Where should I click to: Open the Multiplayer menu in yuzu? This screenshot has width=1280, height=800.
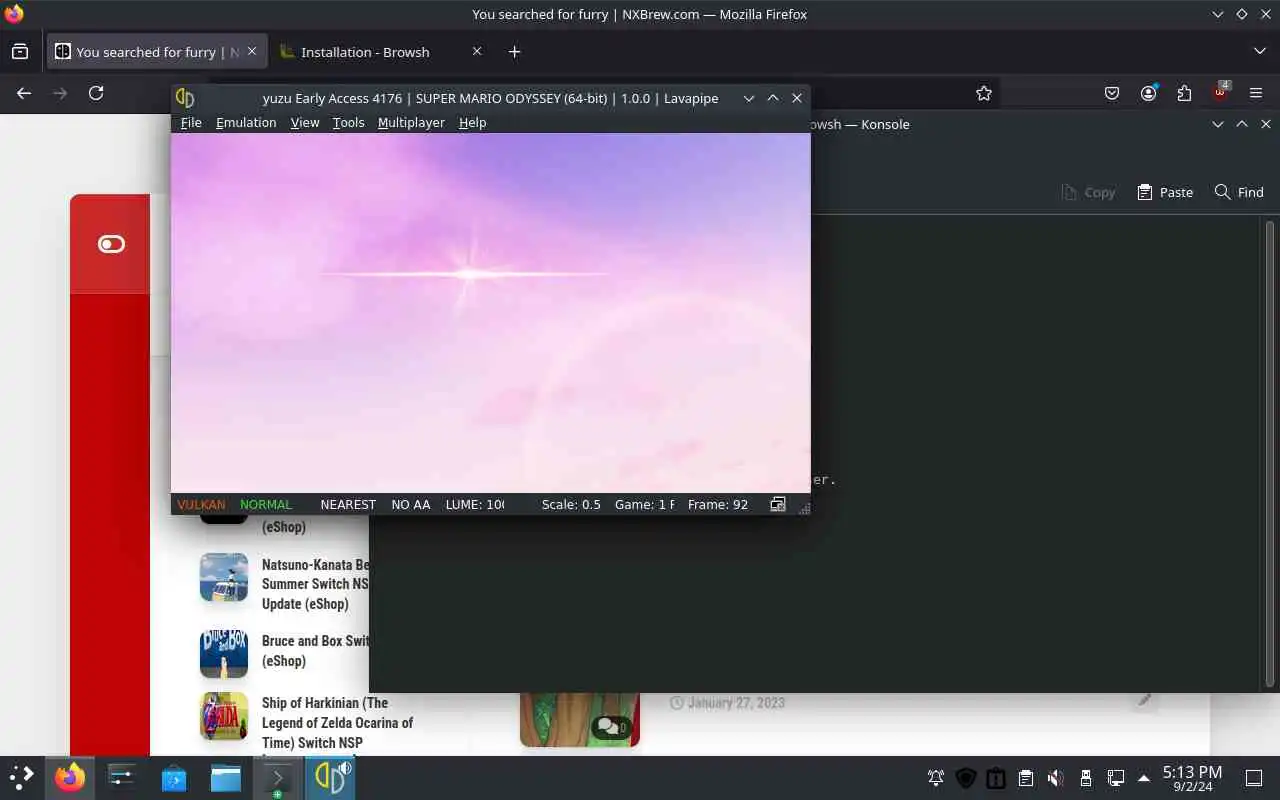click(x=411, y=122)
